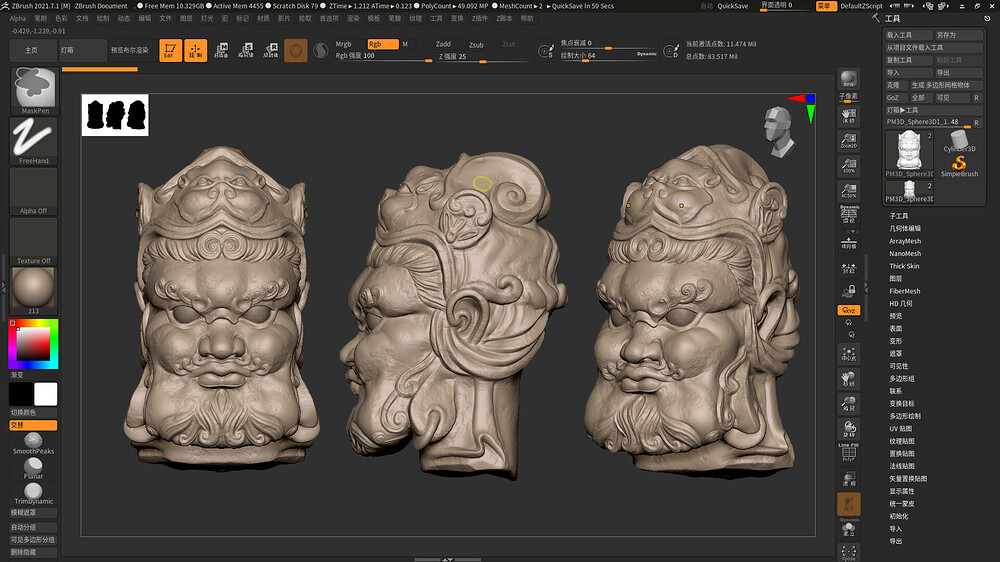The width and height of the screenshot is (1000, 562).
Task: Open the Alpha menu
Action: click(x=18, y=18)
